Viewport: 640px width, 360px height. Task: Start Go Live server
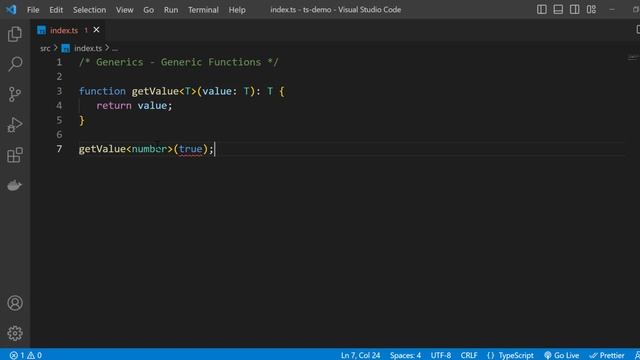coord(562,355)
